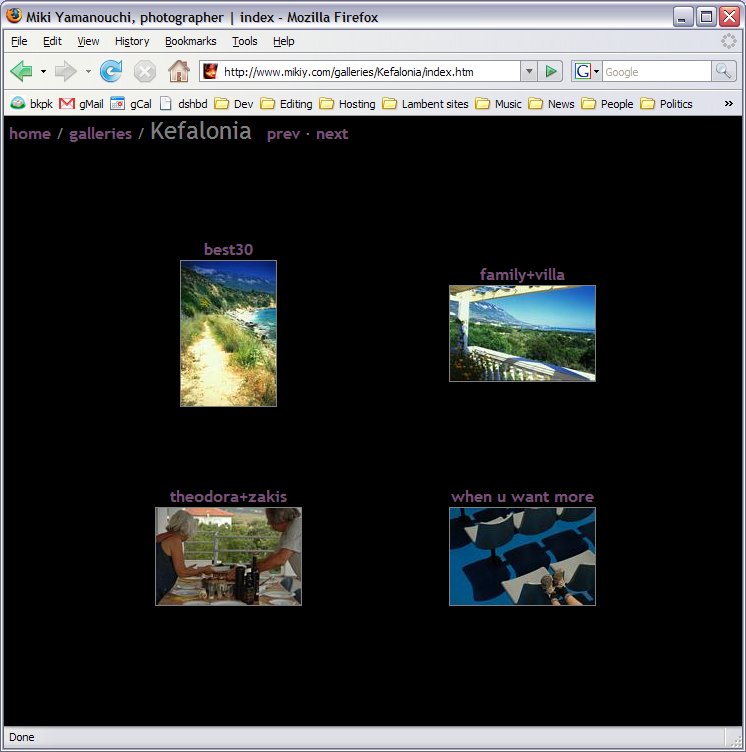
Task: Open the best30 gallery title link
Action: (x=228, y=249)
